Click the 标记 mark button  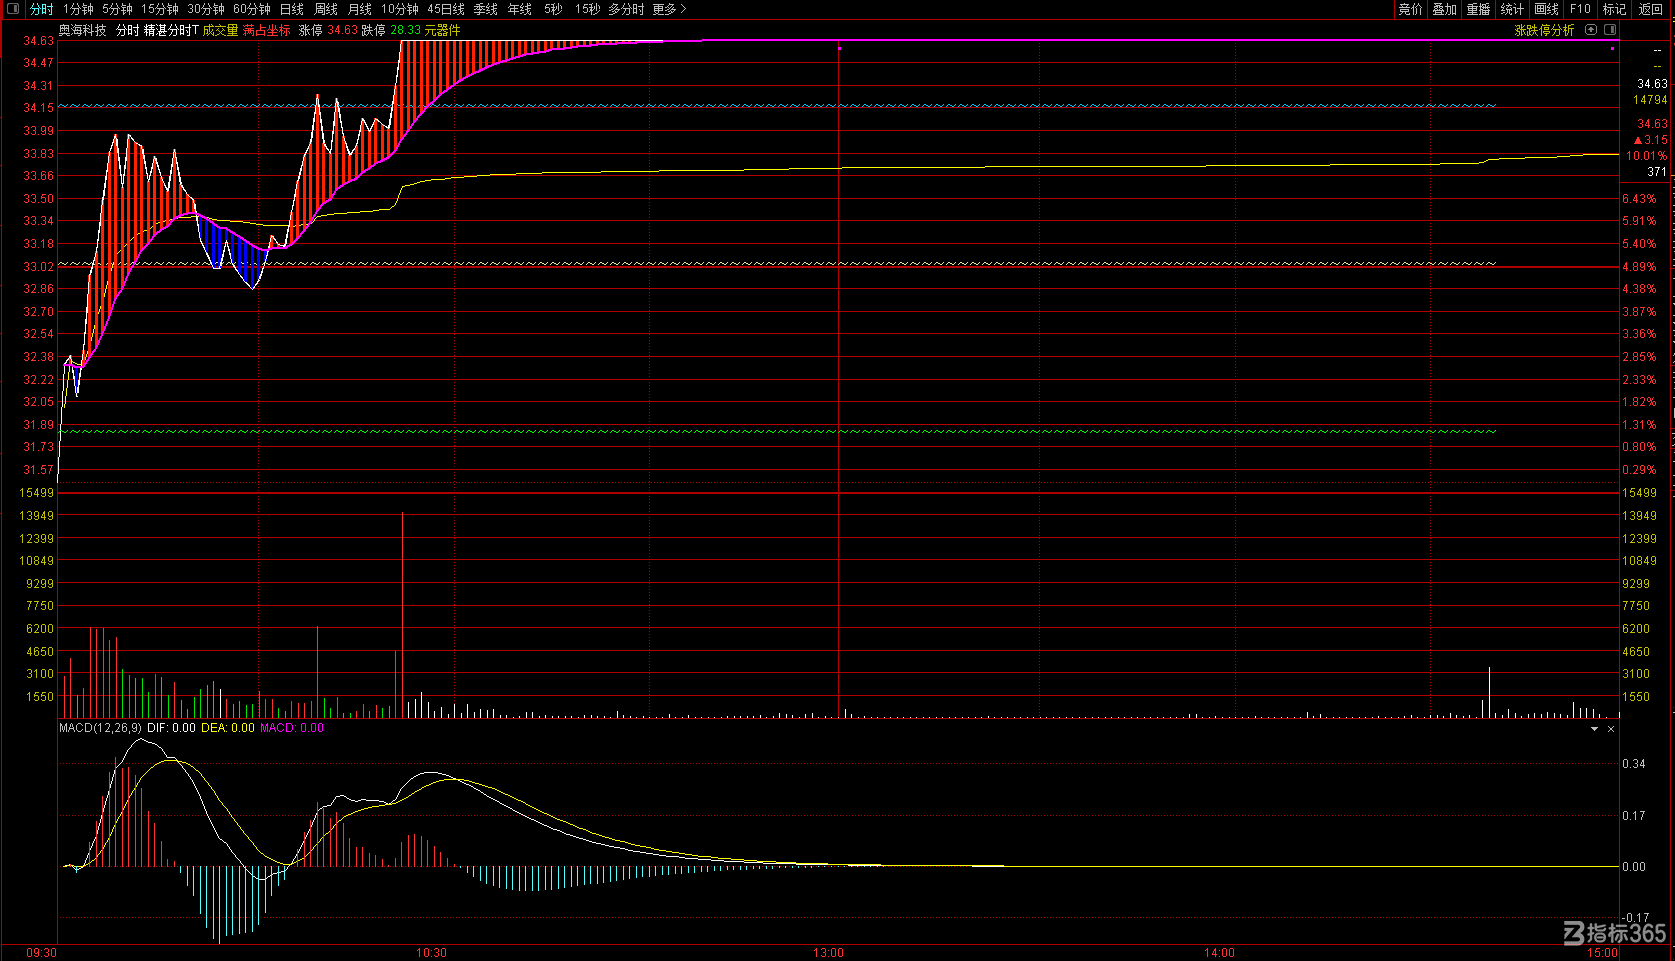(x=1614, y=9)
